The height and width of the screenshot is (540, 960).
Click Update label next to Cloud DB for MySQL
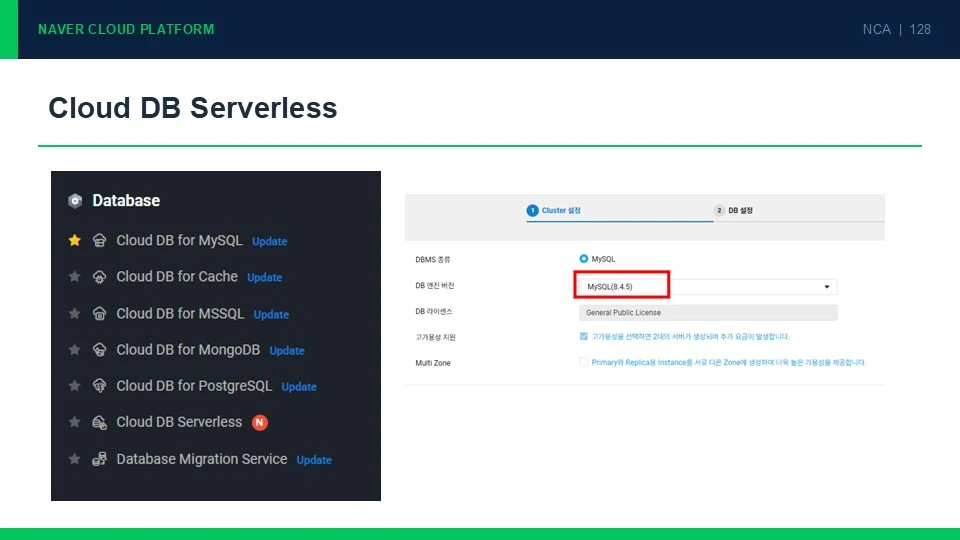[269, 241]
